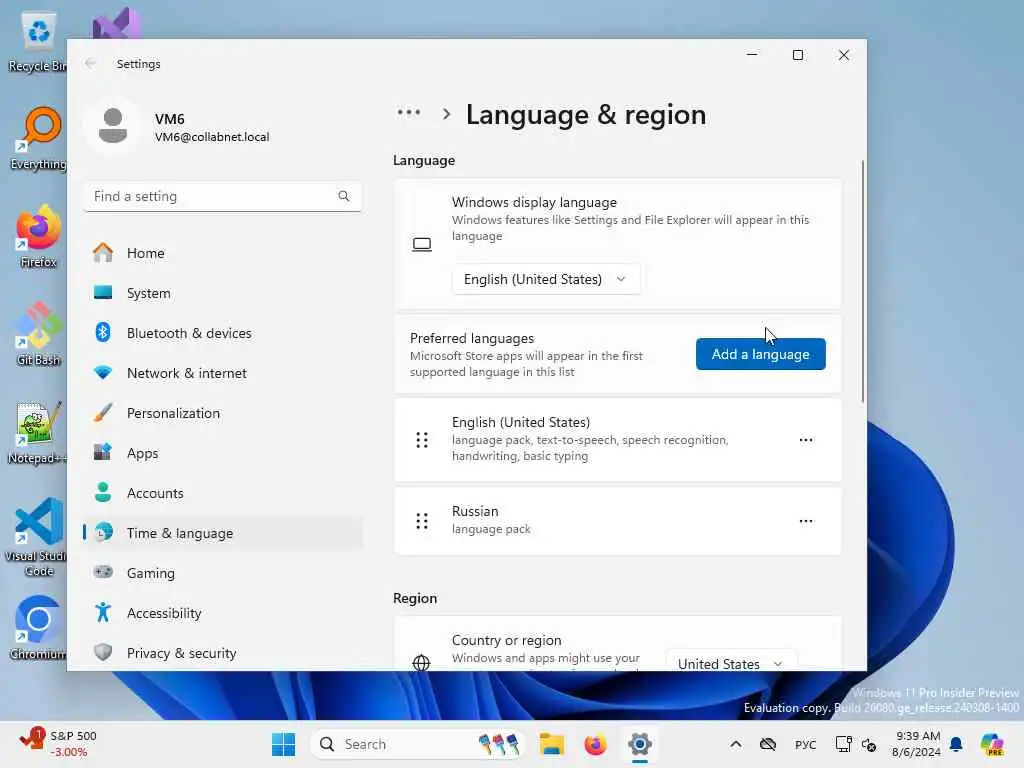Click the search magnifier in Find a setting
This screenshot has height=768, width=1024.
(x=344, y=196)
